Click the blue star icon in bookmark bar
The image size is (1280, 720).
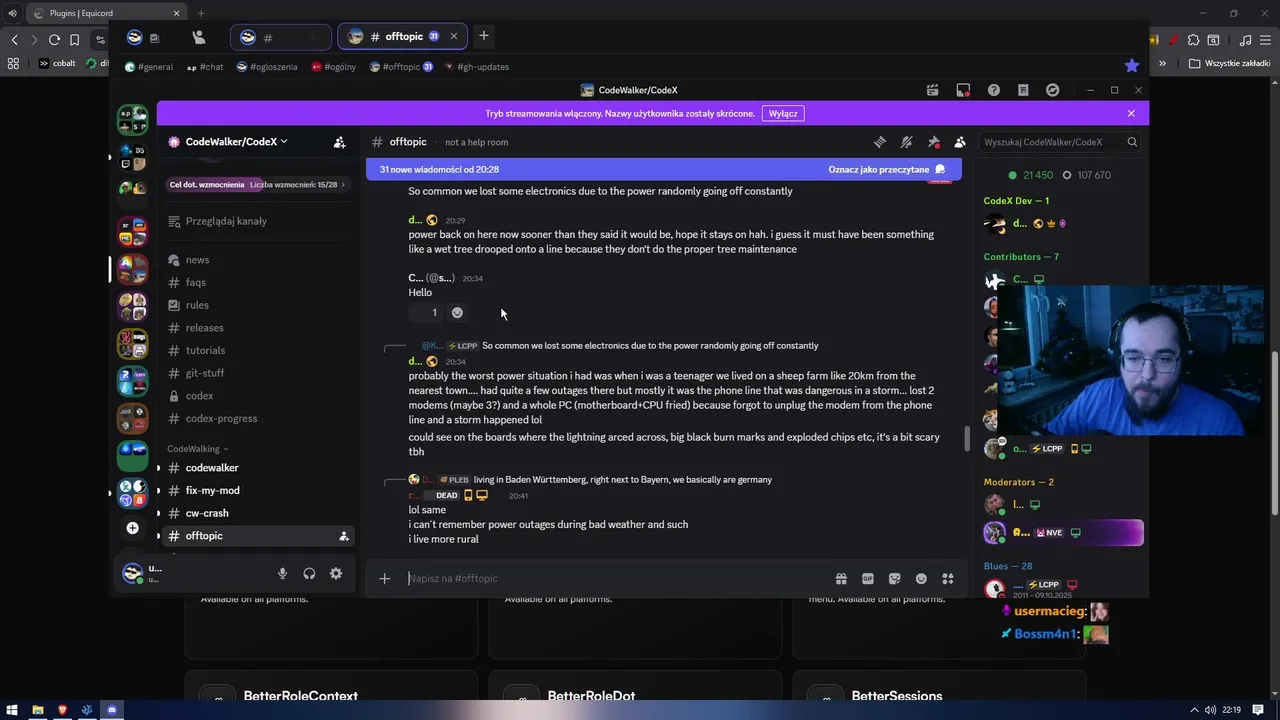click(1131, 65)
